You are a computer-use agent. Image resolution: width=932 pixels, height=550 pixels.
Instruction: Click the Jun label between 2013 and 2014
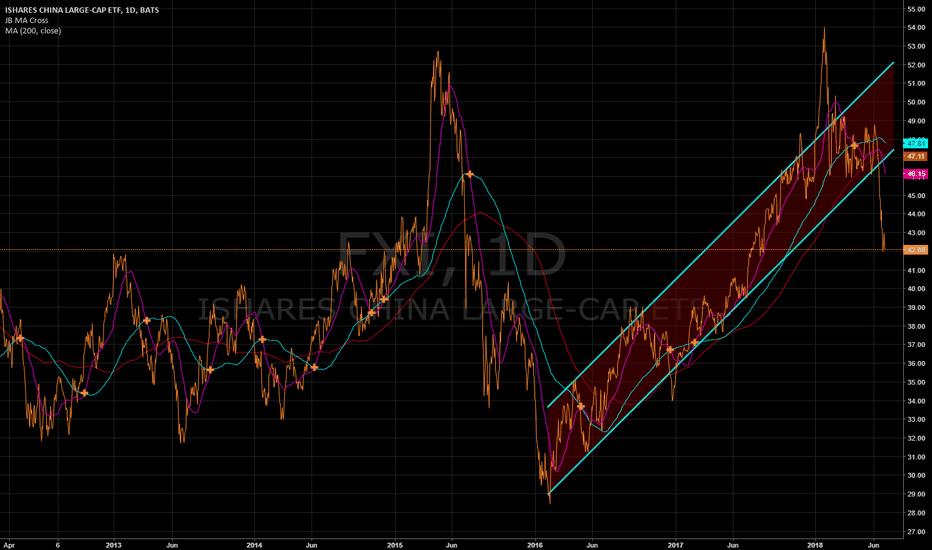pos(172,545)
